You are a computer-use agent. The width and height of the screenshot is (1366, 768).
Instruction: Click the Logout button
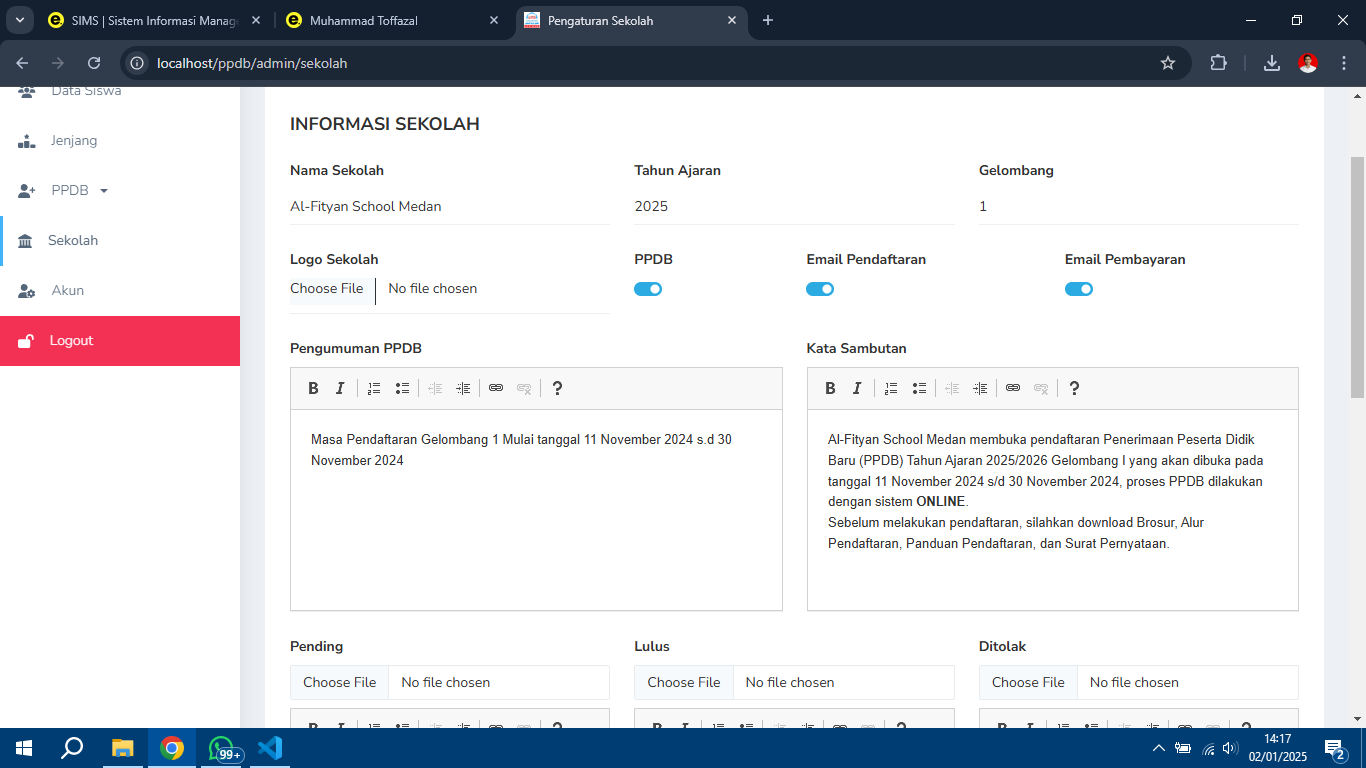click(71, 340)
